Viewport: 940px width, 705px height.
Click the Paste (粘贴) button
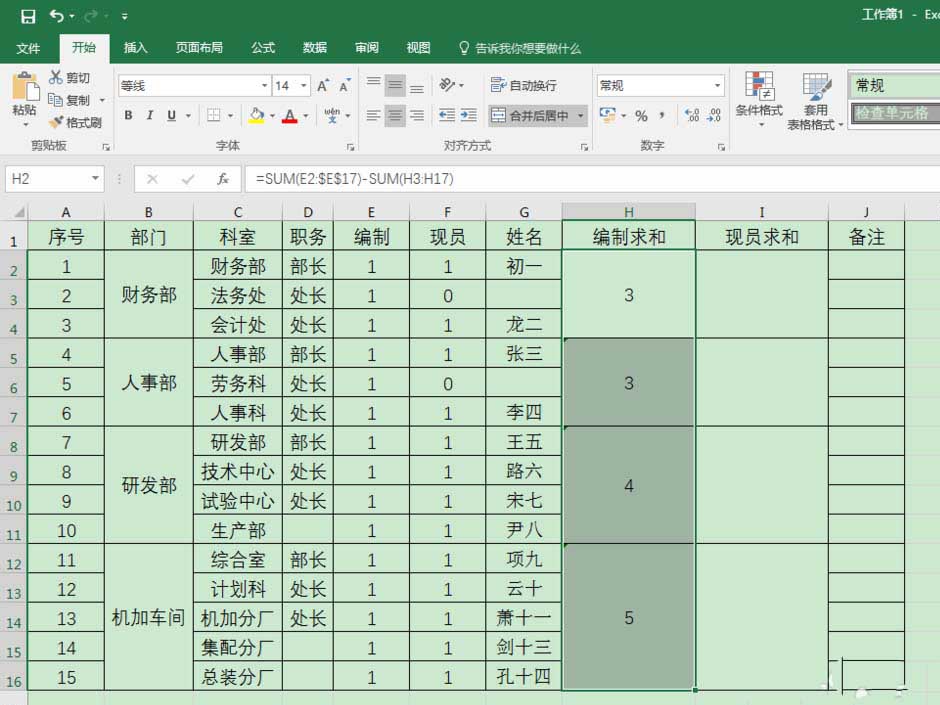[24, 98]
